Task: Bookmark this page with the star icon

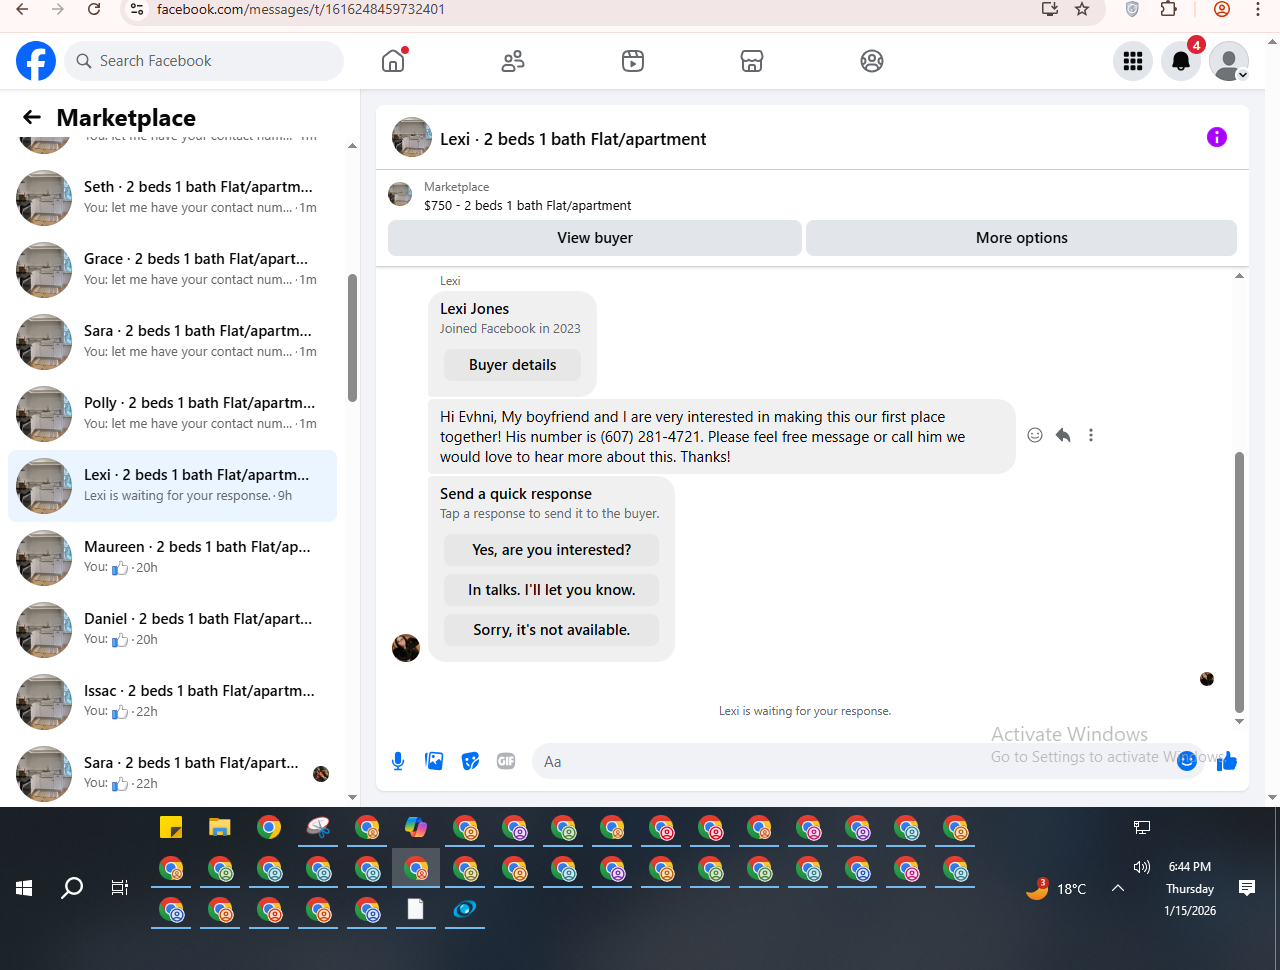Action: [1082, 9]
